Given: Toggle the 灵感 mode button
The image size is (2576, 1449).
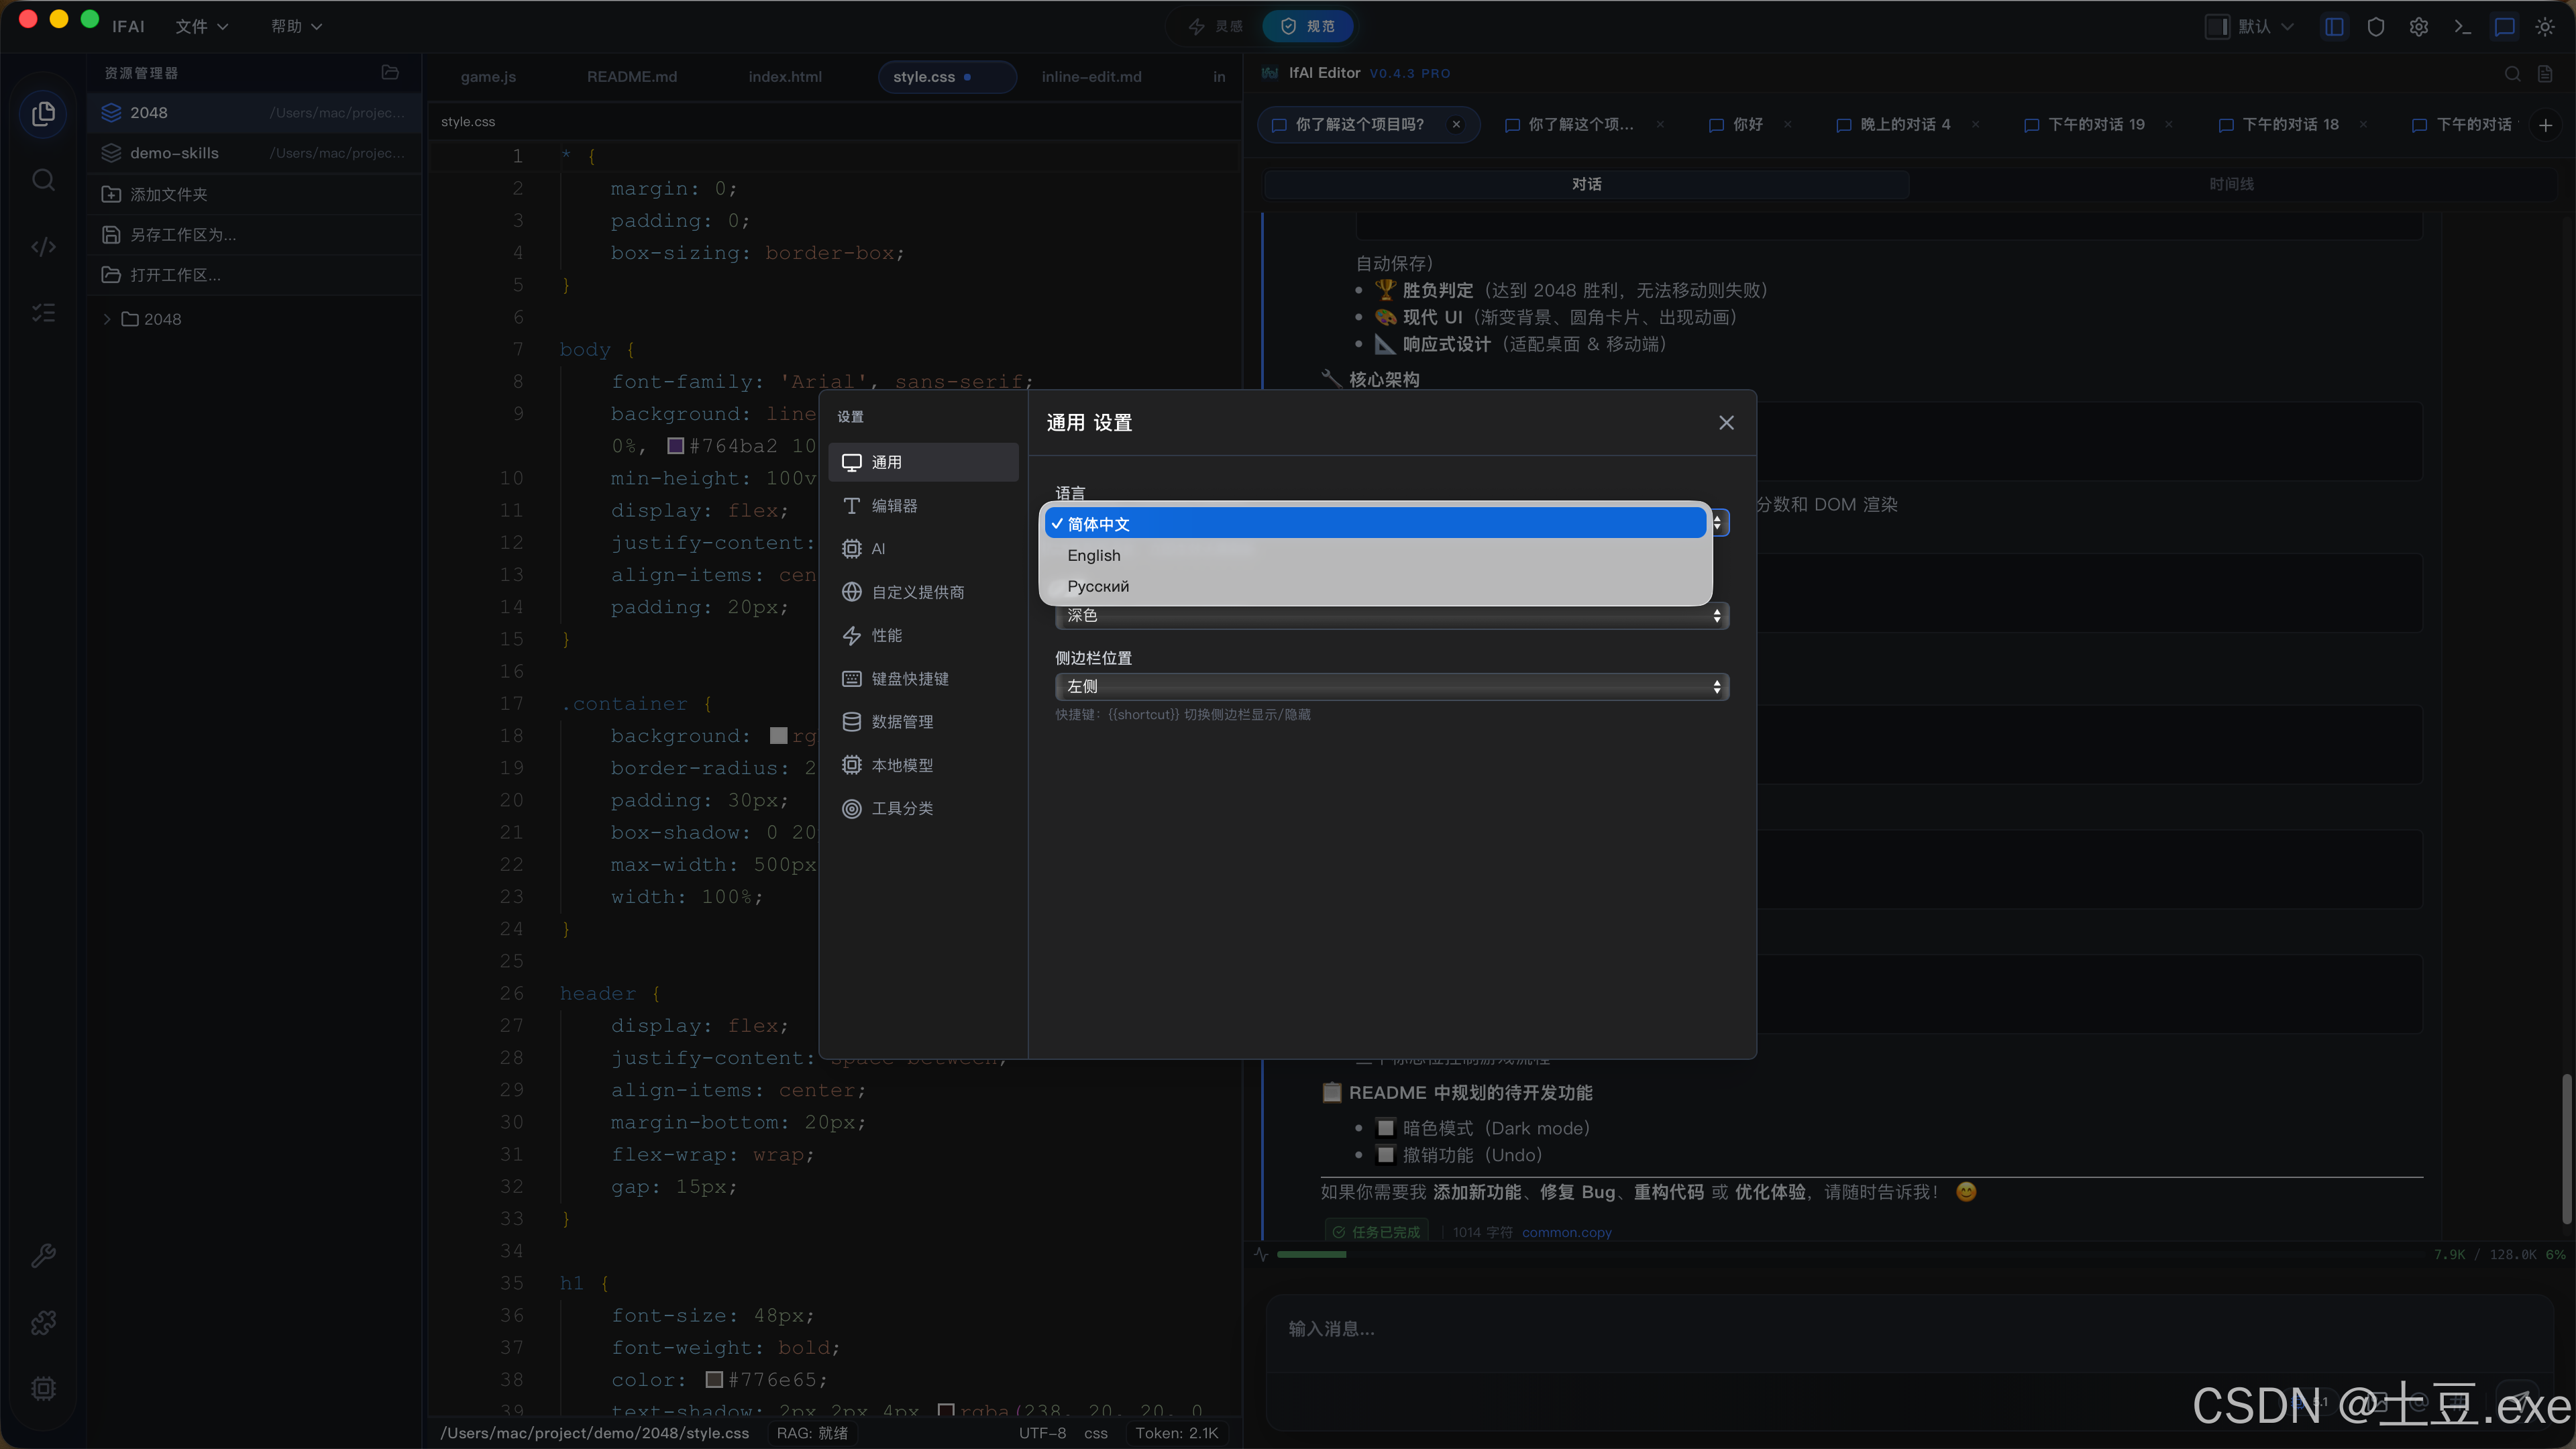Looking at the screenshot, I should [x=1215, y=27].
